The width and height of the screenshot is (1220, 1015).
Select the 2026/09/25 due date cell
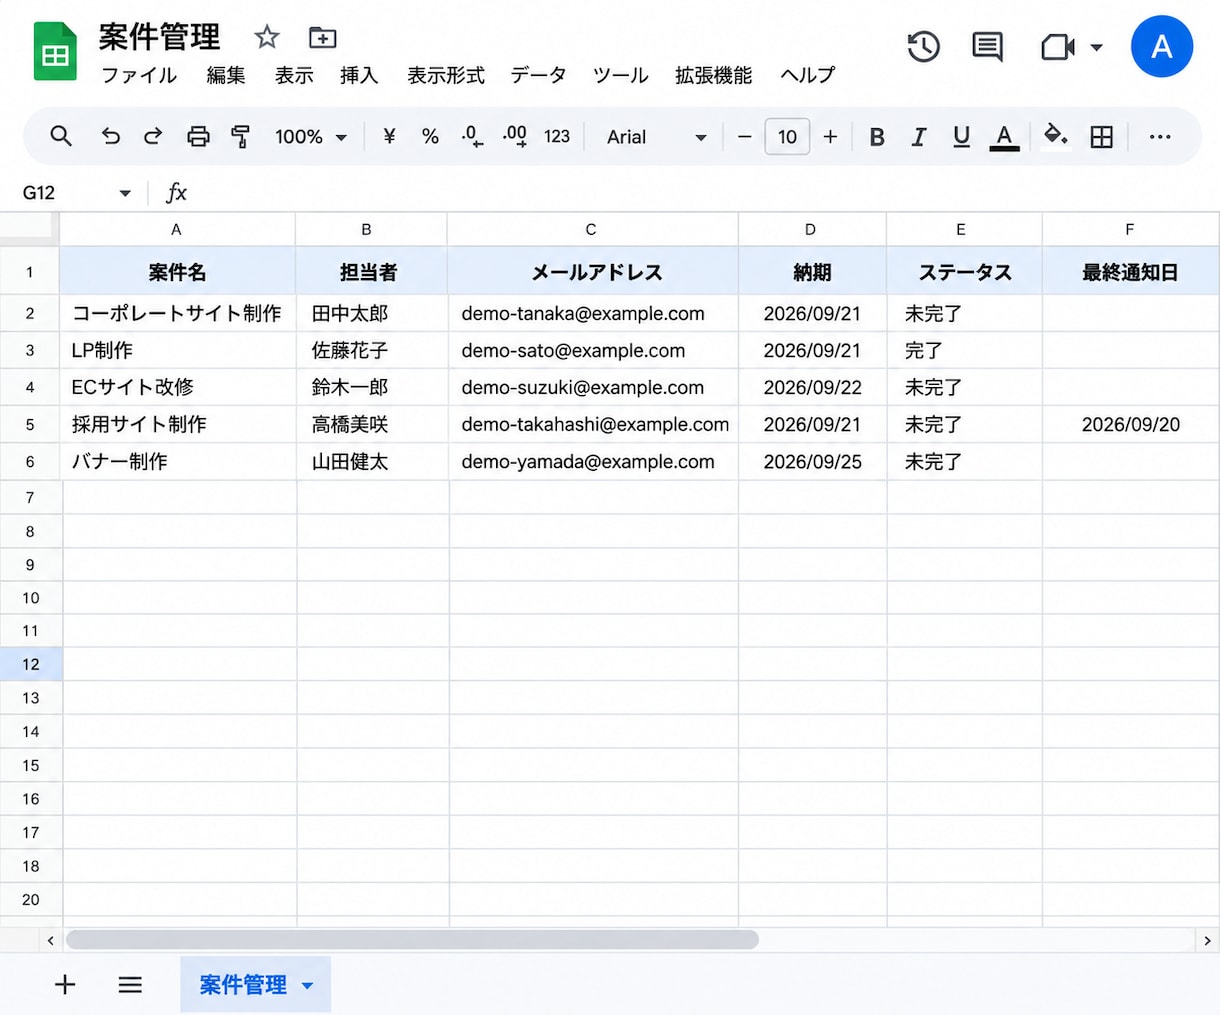click(x=812, y=461)
